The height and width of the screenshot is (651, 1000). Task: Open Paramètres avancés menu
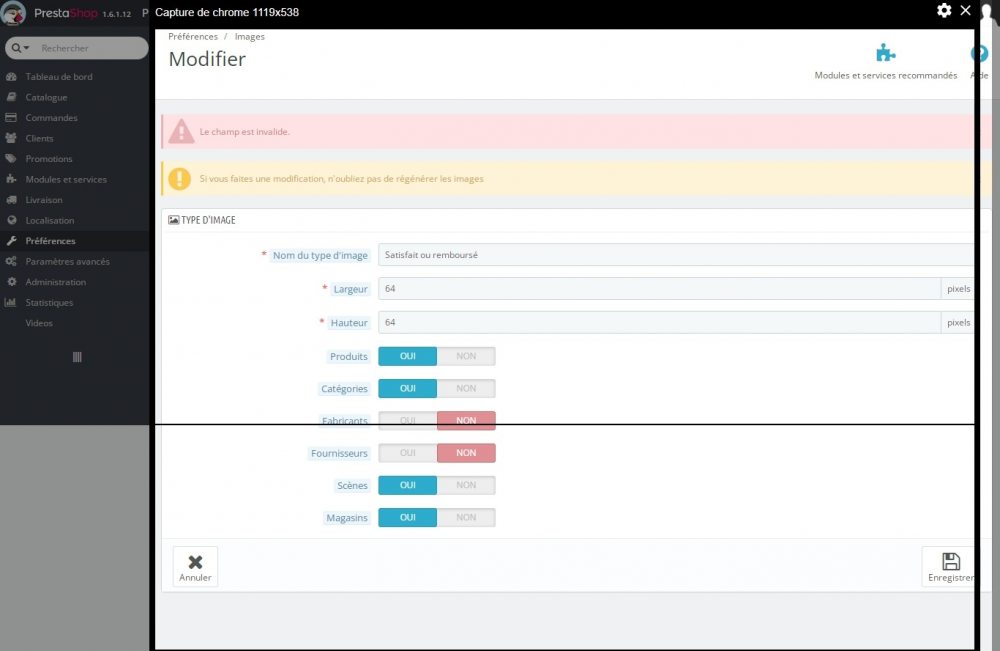pos(67,261)
